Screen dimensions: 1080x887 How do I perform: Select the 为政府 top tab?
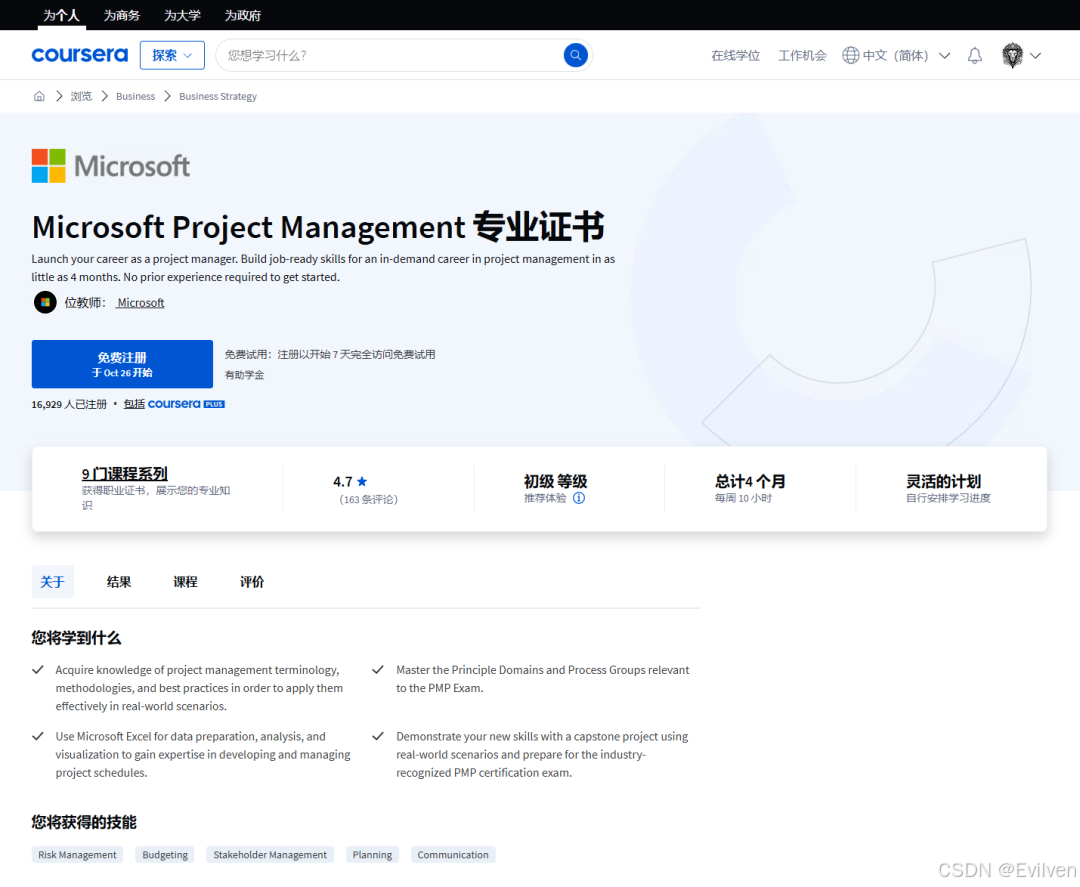242,15
